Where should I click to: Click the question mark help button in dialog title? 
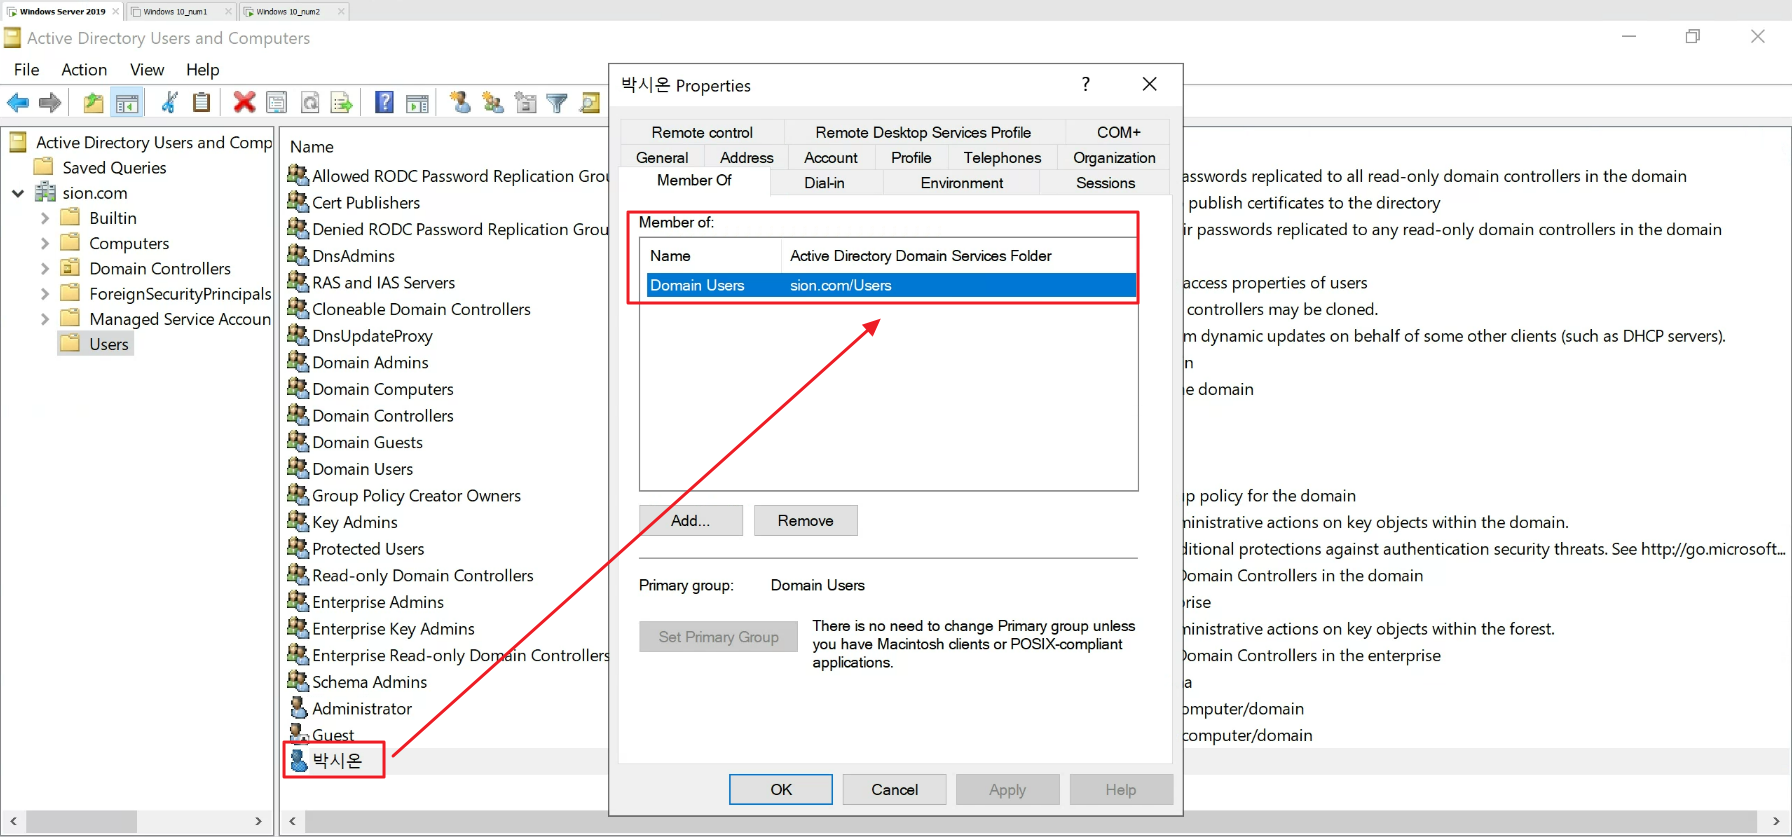click(1086, 84)
